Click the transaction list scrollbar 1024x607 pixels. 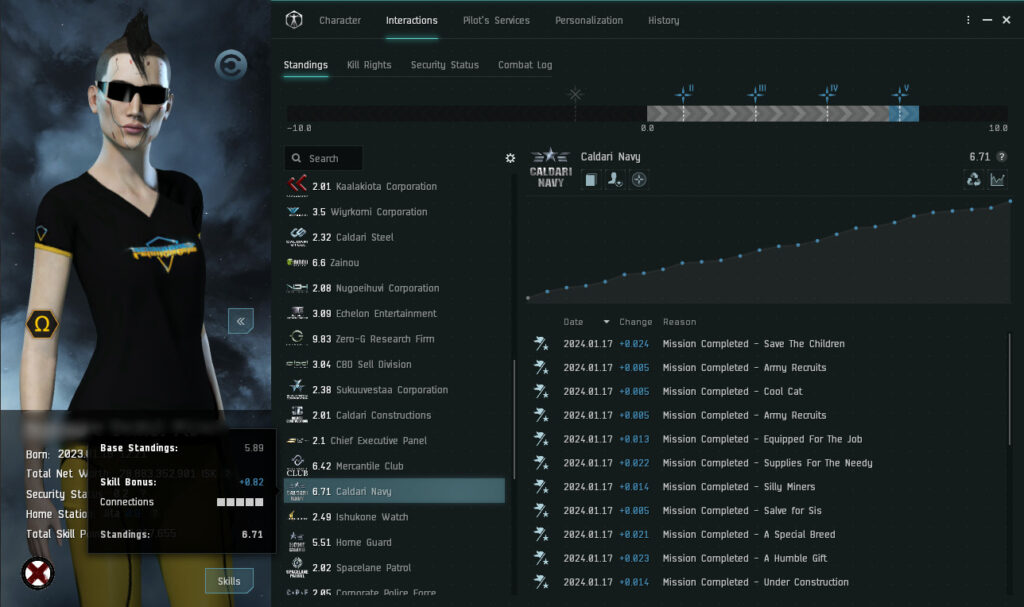coord(1010,389)
